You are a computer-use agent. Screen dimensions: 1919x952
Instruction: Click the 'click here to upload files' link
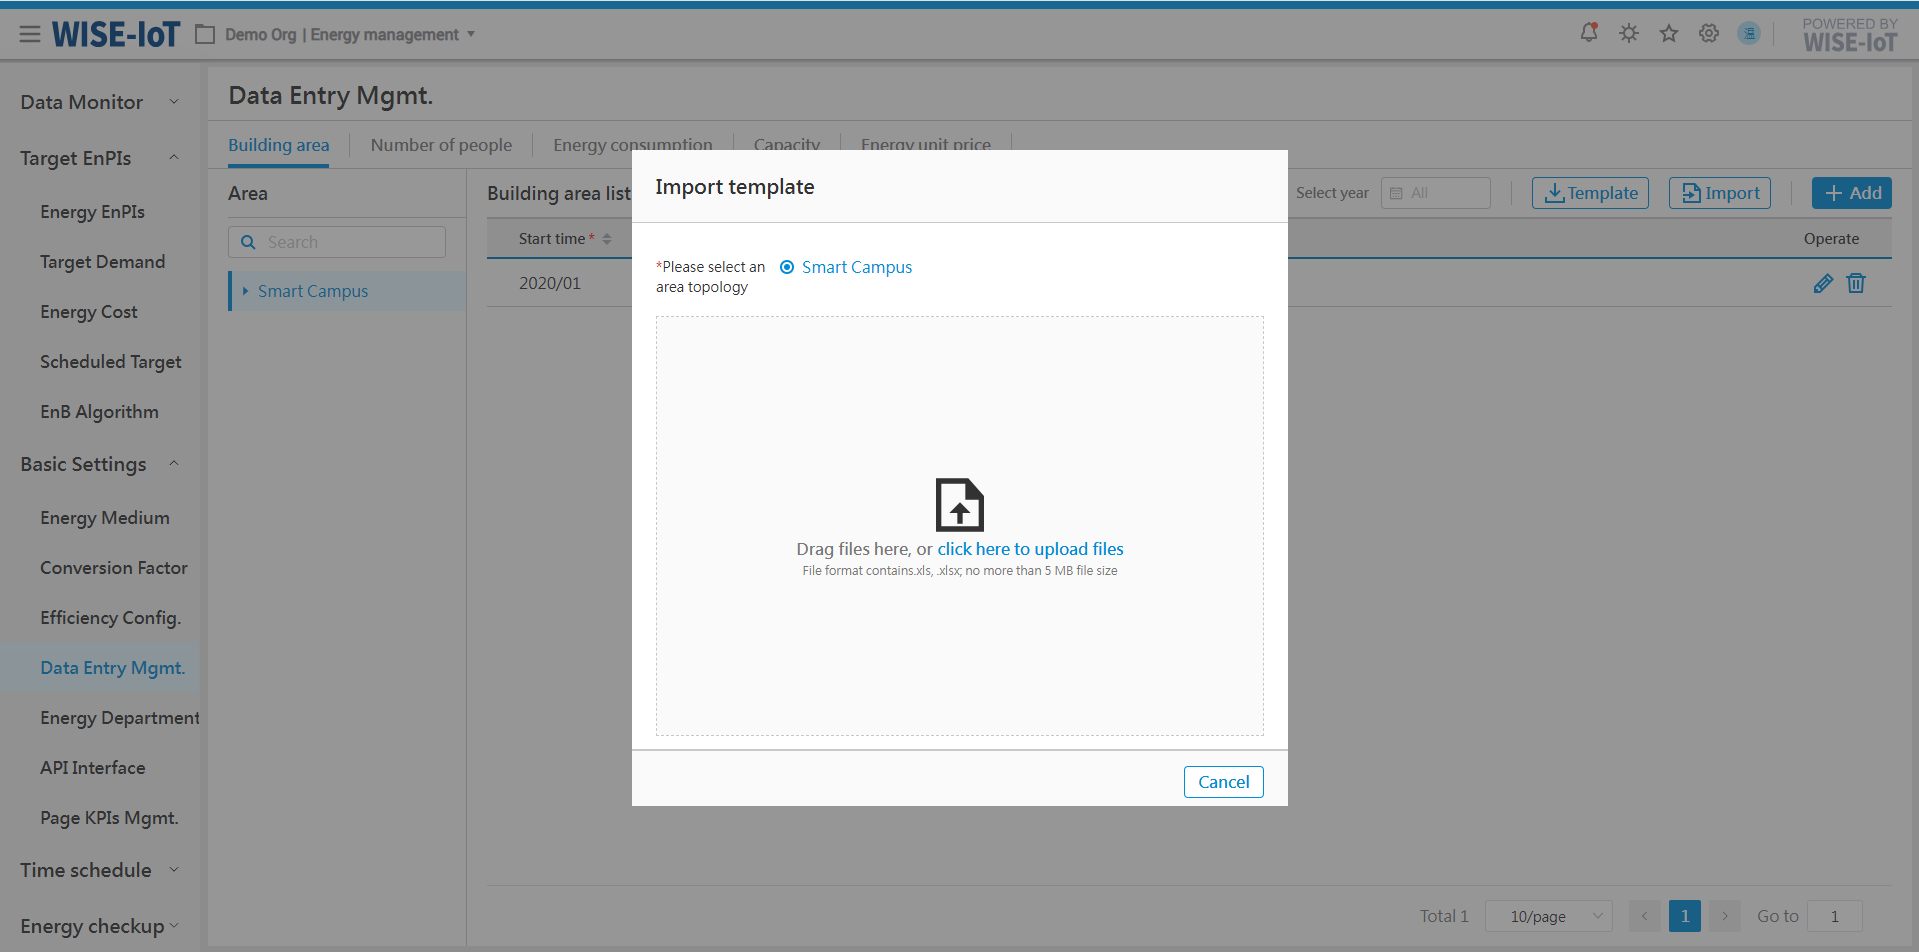tap(1030, 549)
